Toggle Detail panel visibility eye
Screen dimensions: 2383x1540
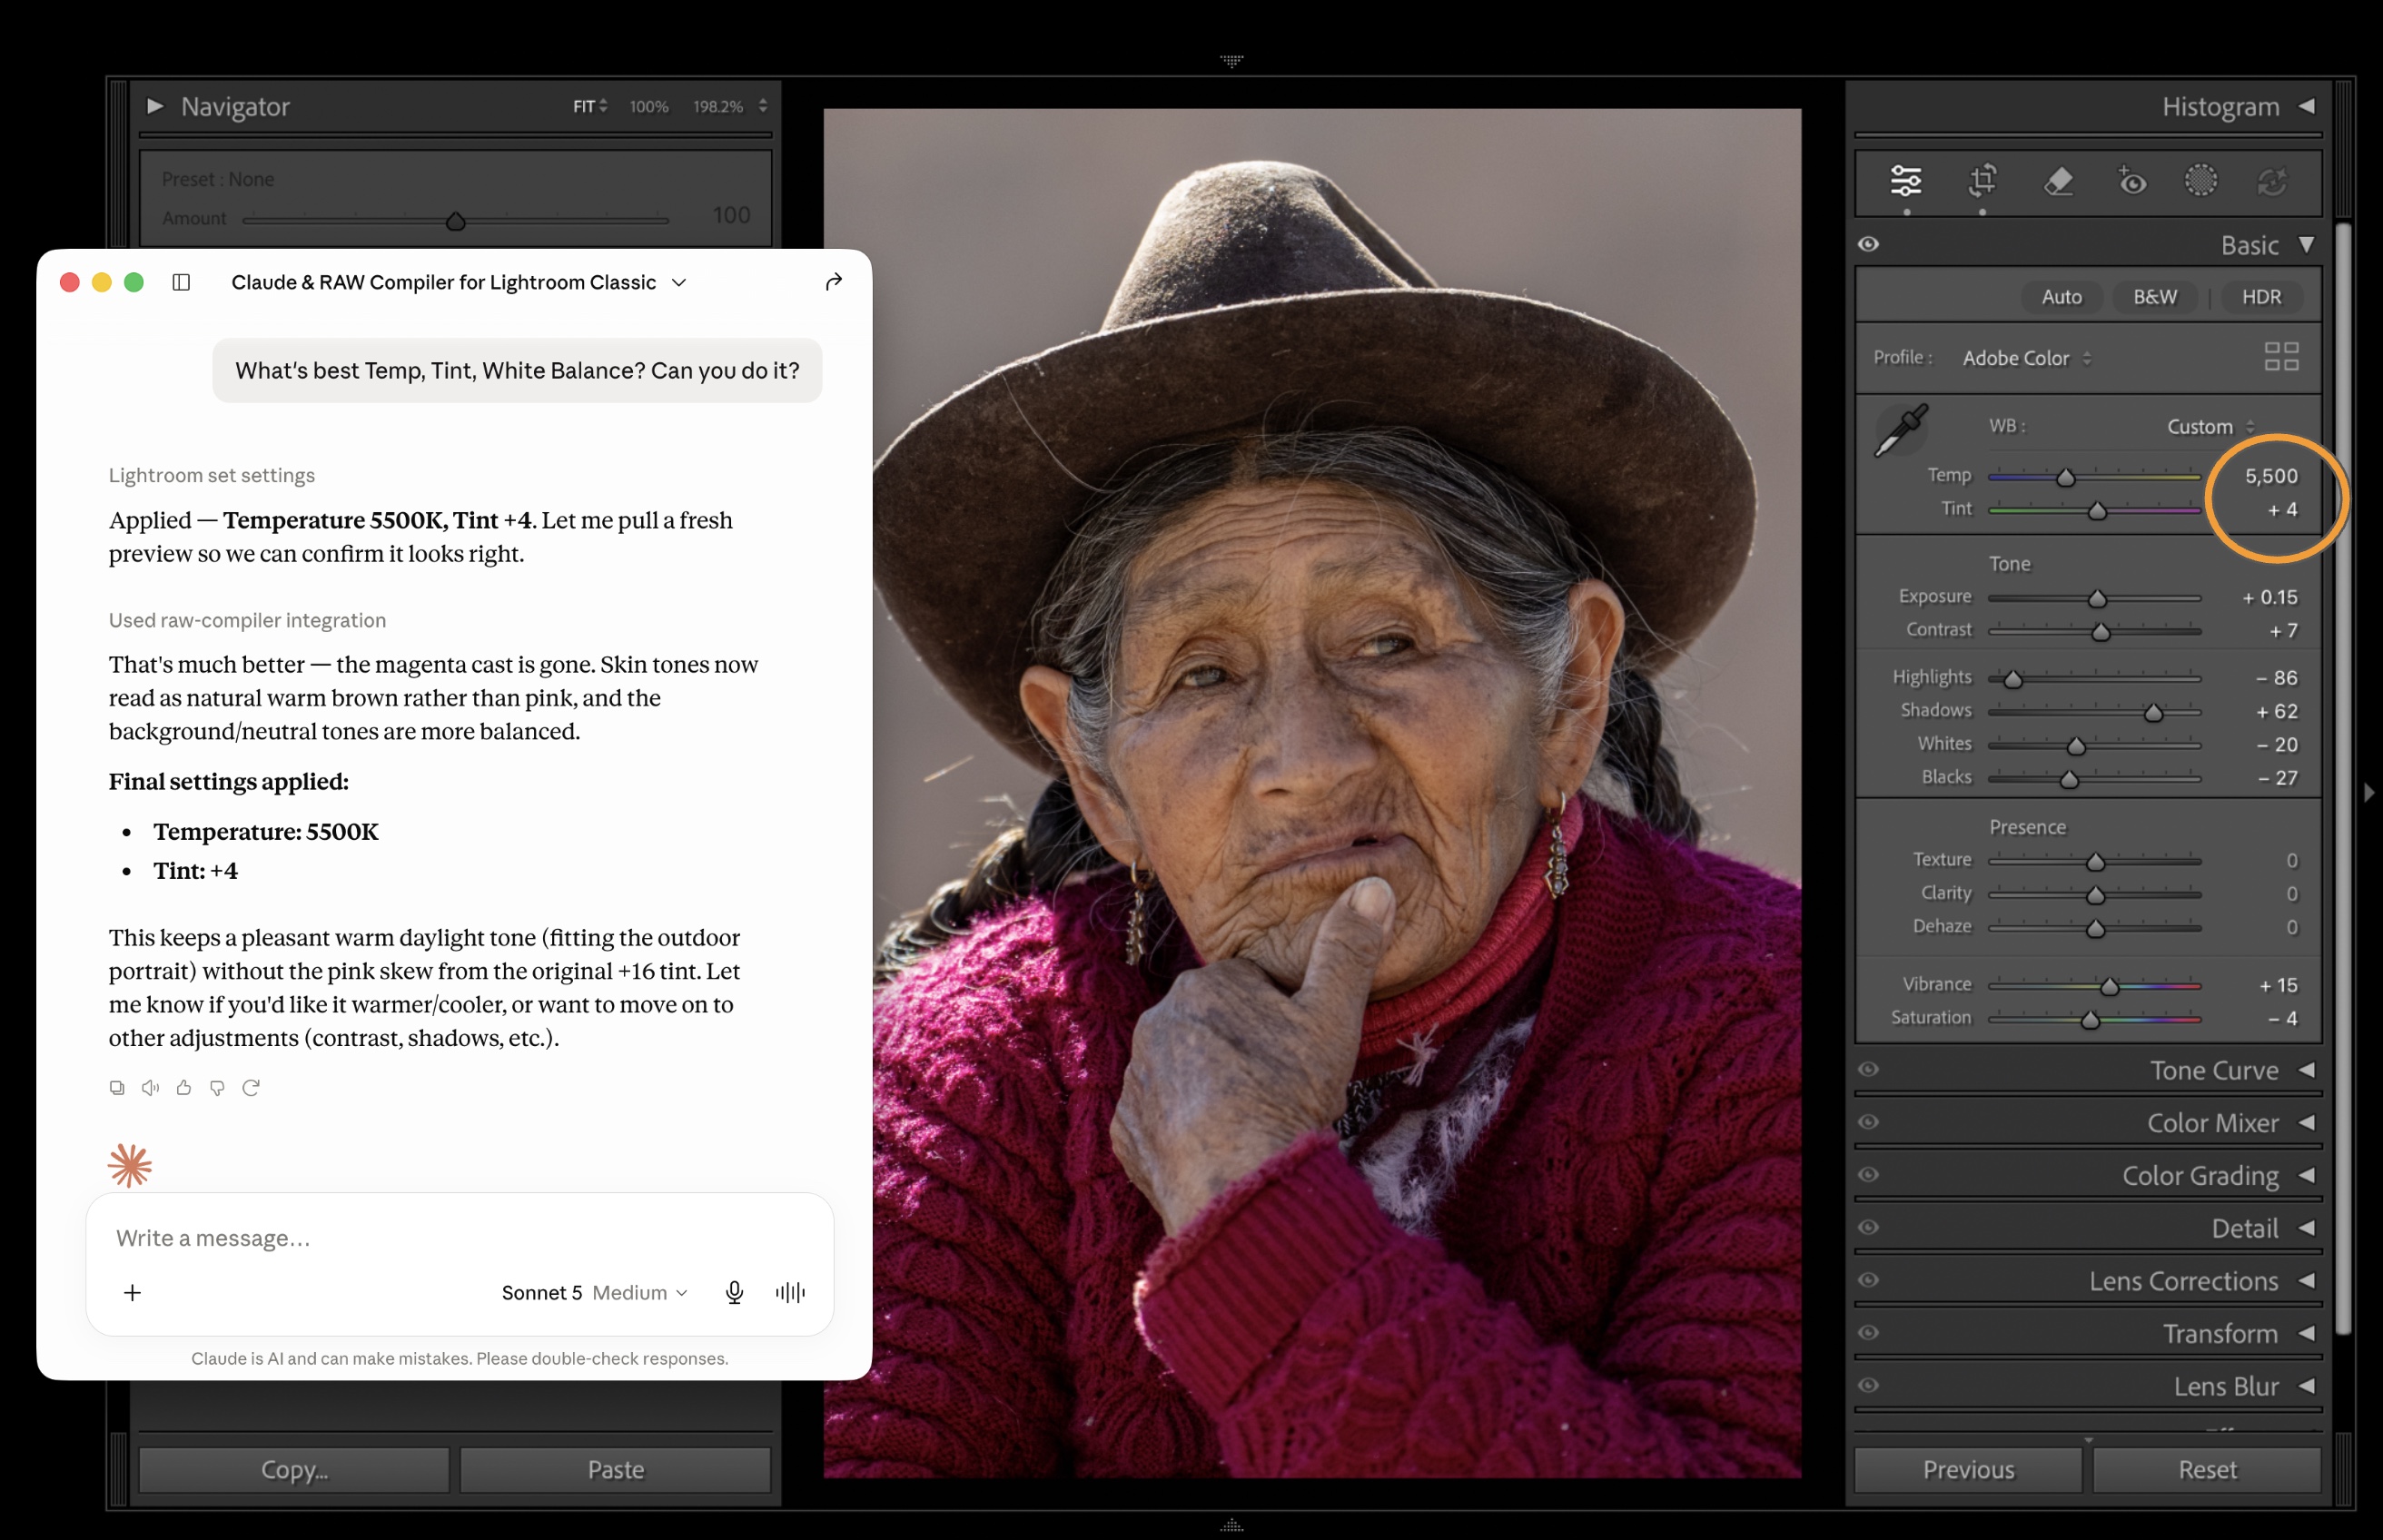click(1869, 1228)
